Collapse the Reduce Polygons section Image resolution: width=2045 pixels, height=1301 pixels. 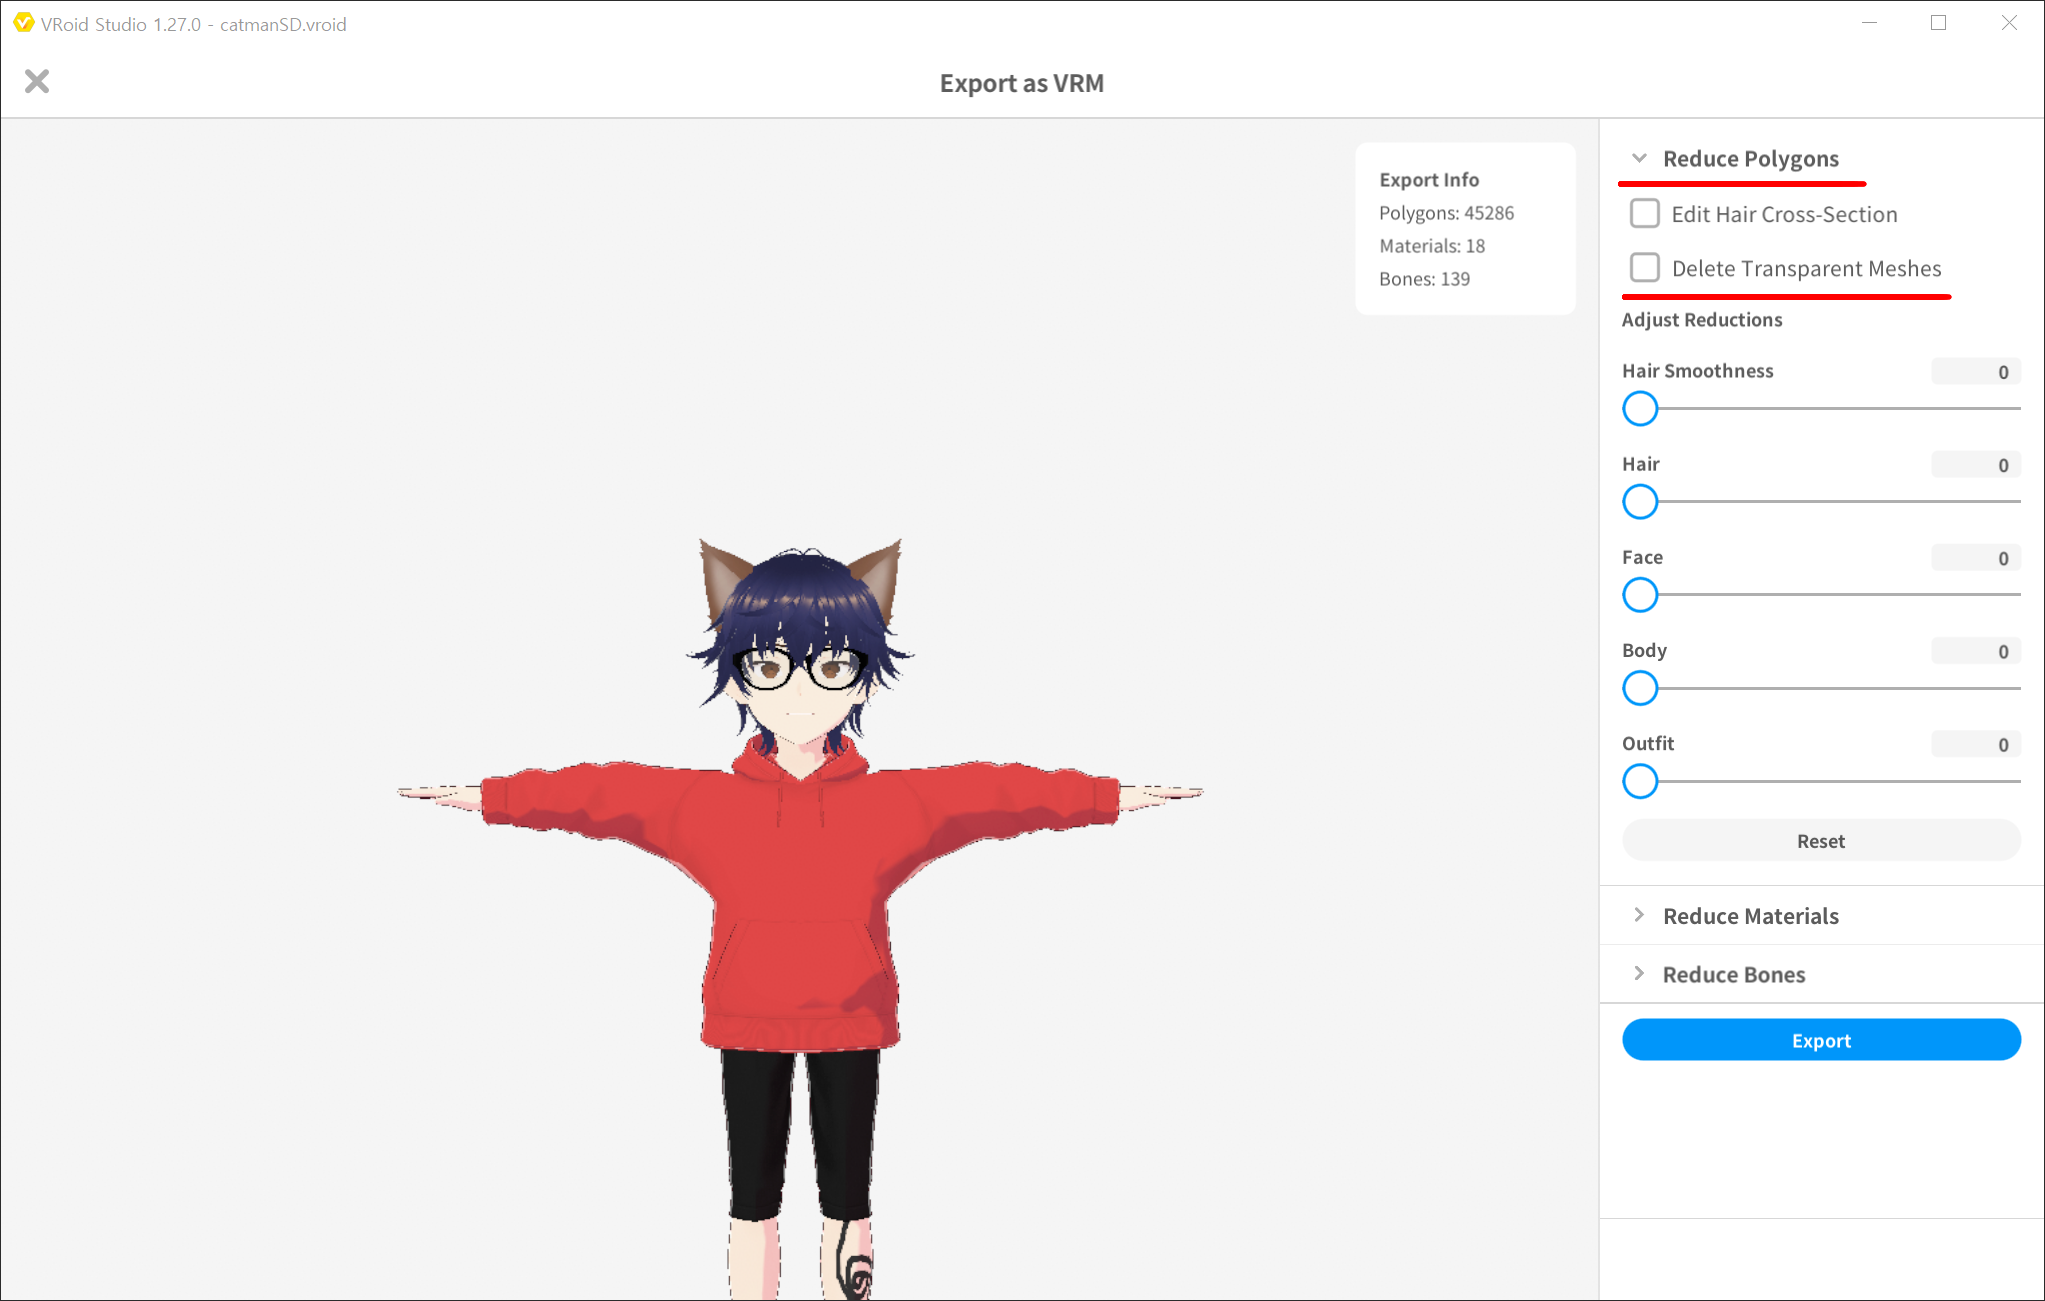tap(1639, 159)
